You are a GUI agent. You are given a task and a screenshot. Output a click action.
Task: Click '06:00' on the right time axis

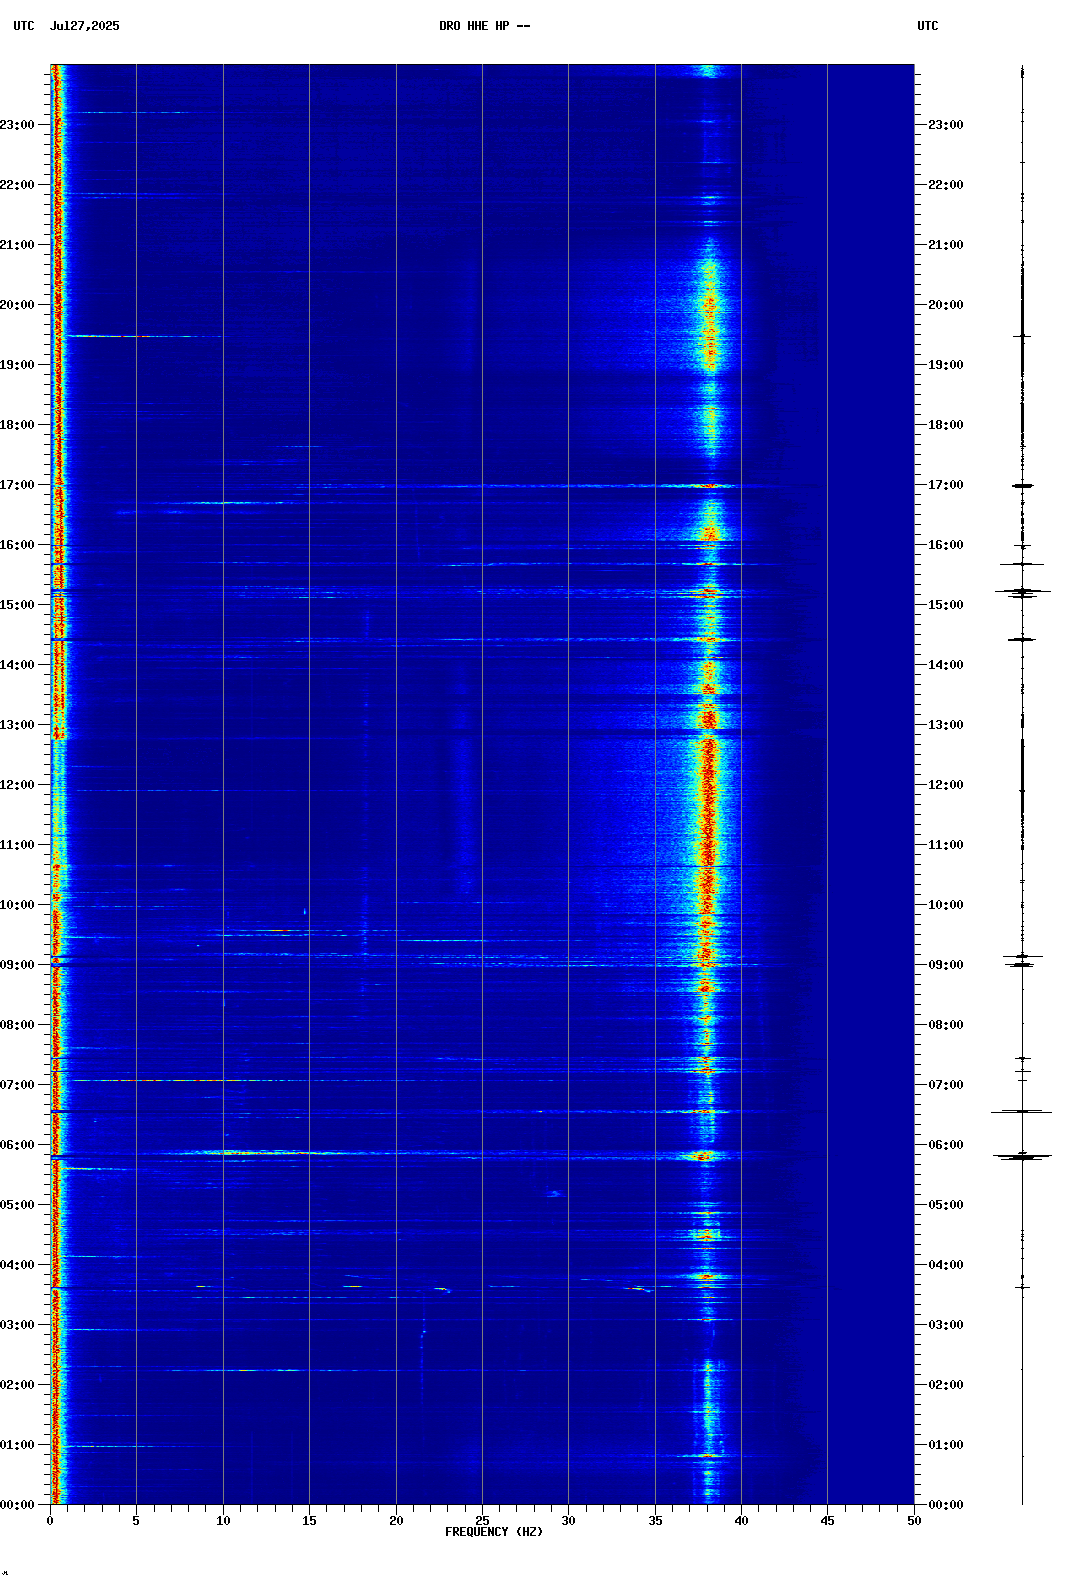tap(946, 1145)
